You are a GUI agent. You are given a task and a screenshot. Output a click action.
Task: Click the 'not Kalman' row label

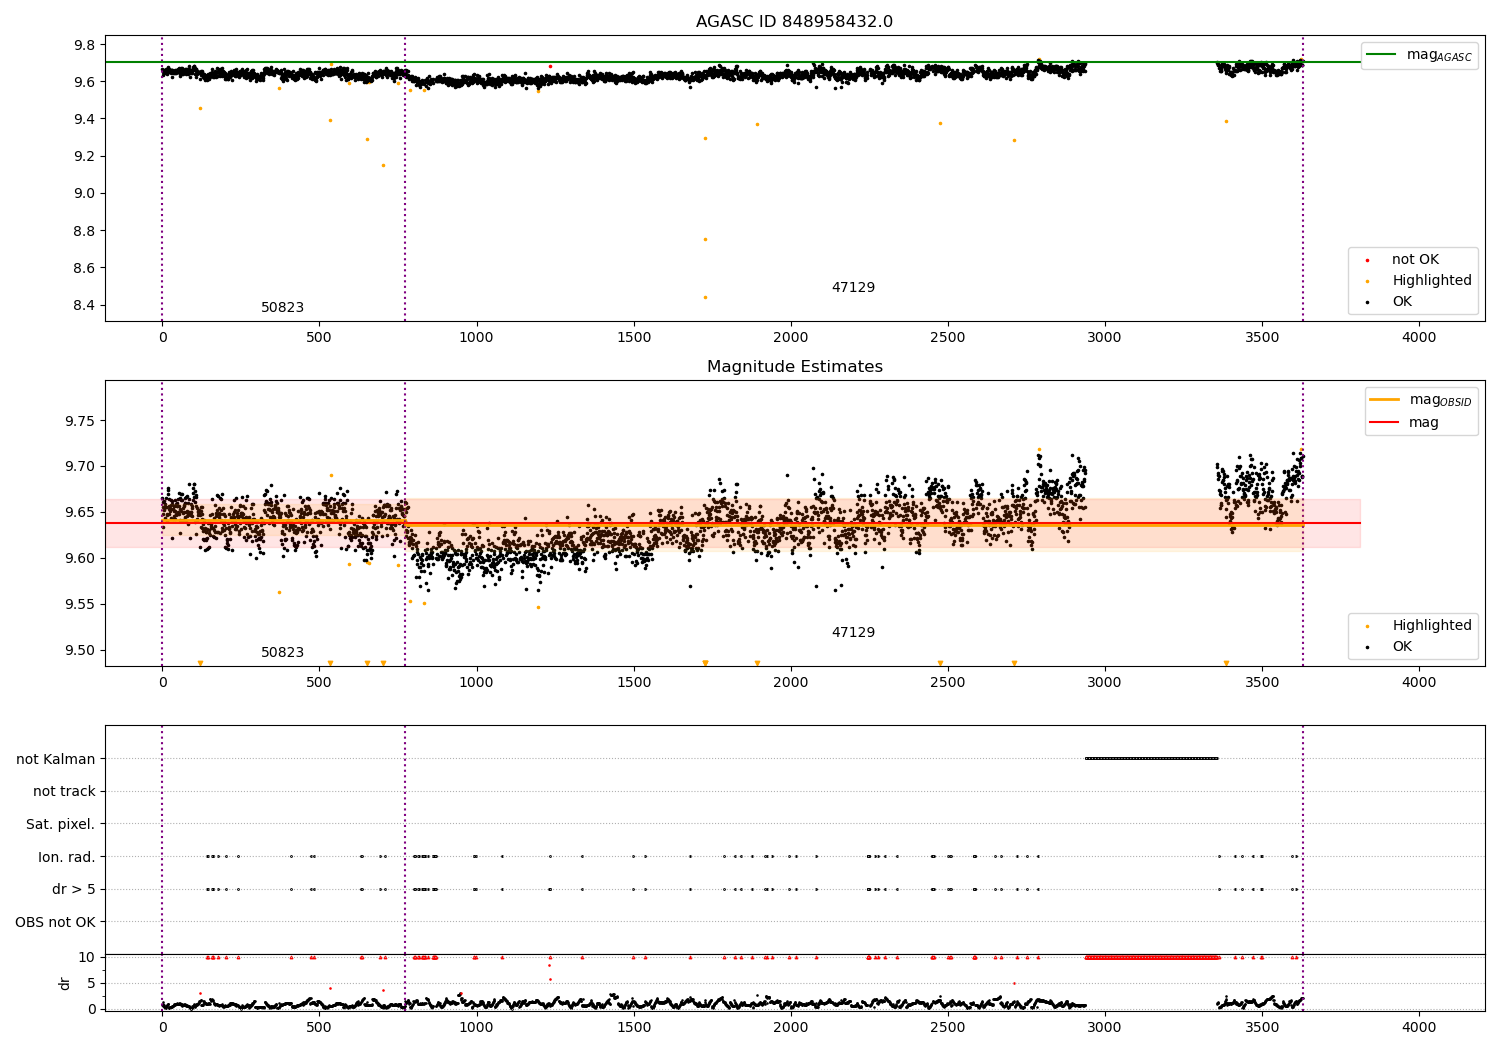pyautogui.click(x=56, y=759)
